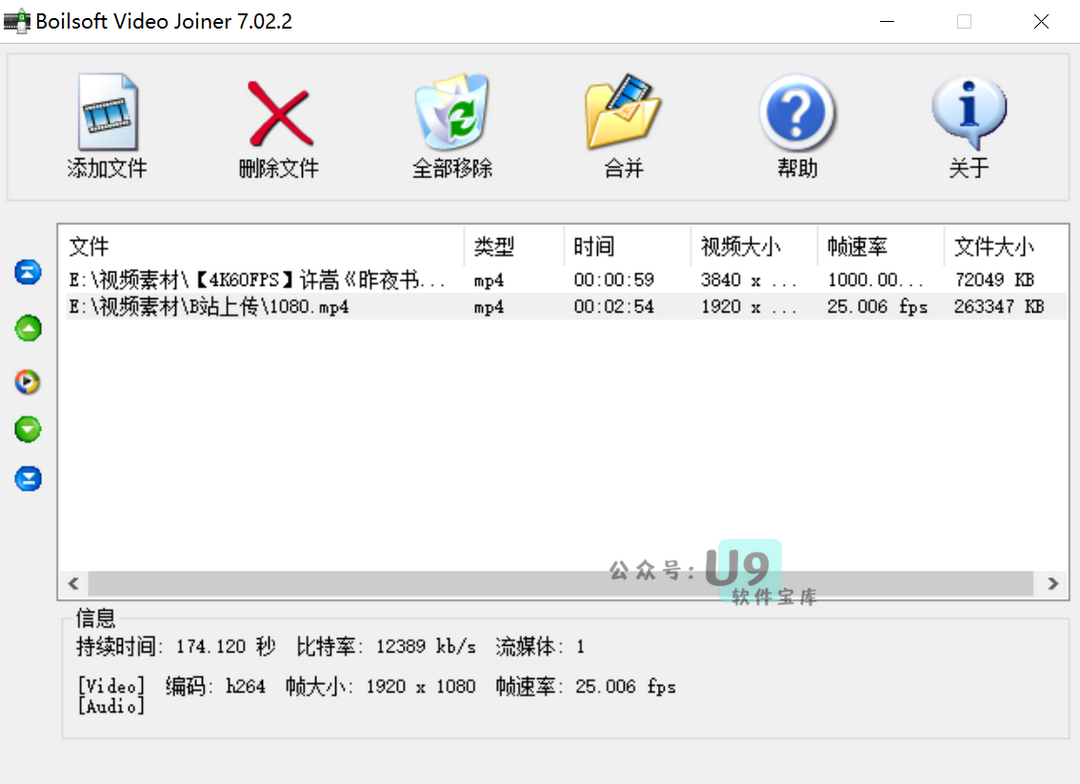
Task: Click the 25.006 fps list cell
Action: (878, 307)
